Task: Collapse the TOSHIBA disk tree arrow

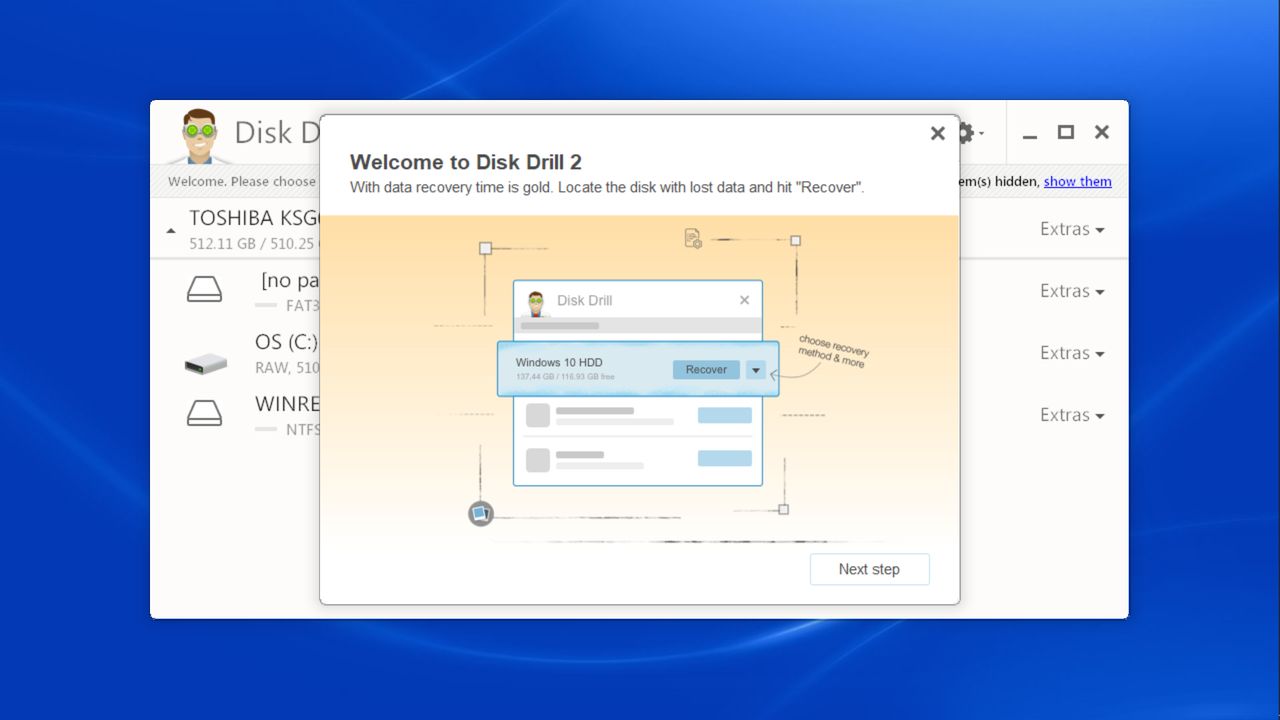Action: click(x=171, y=231)
